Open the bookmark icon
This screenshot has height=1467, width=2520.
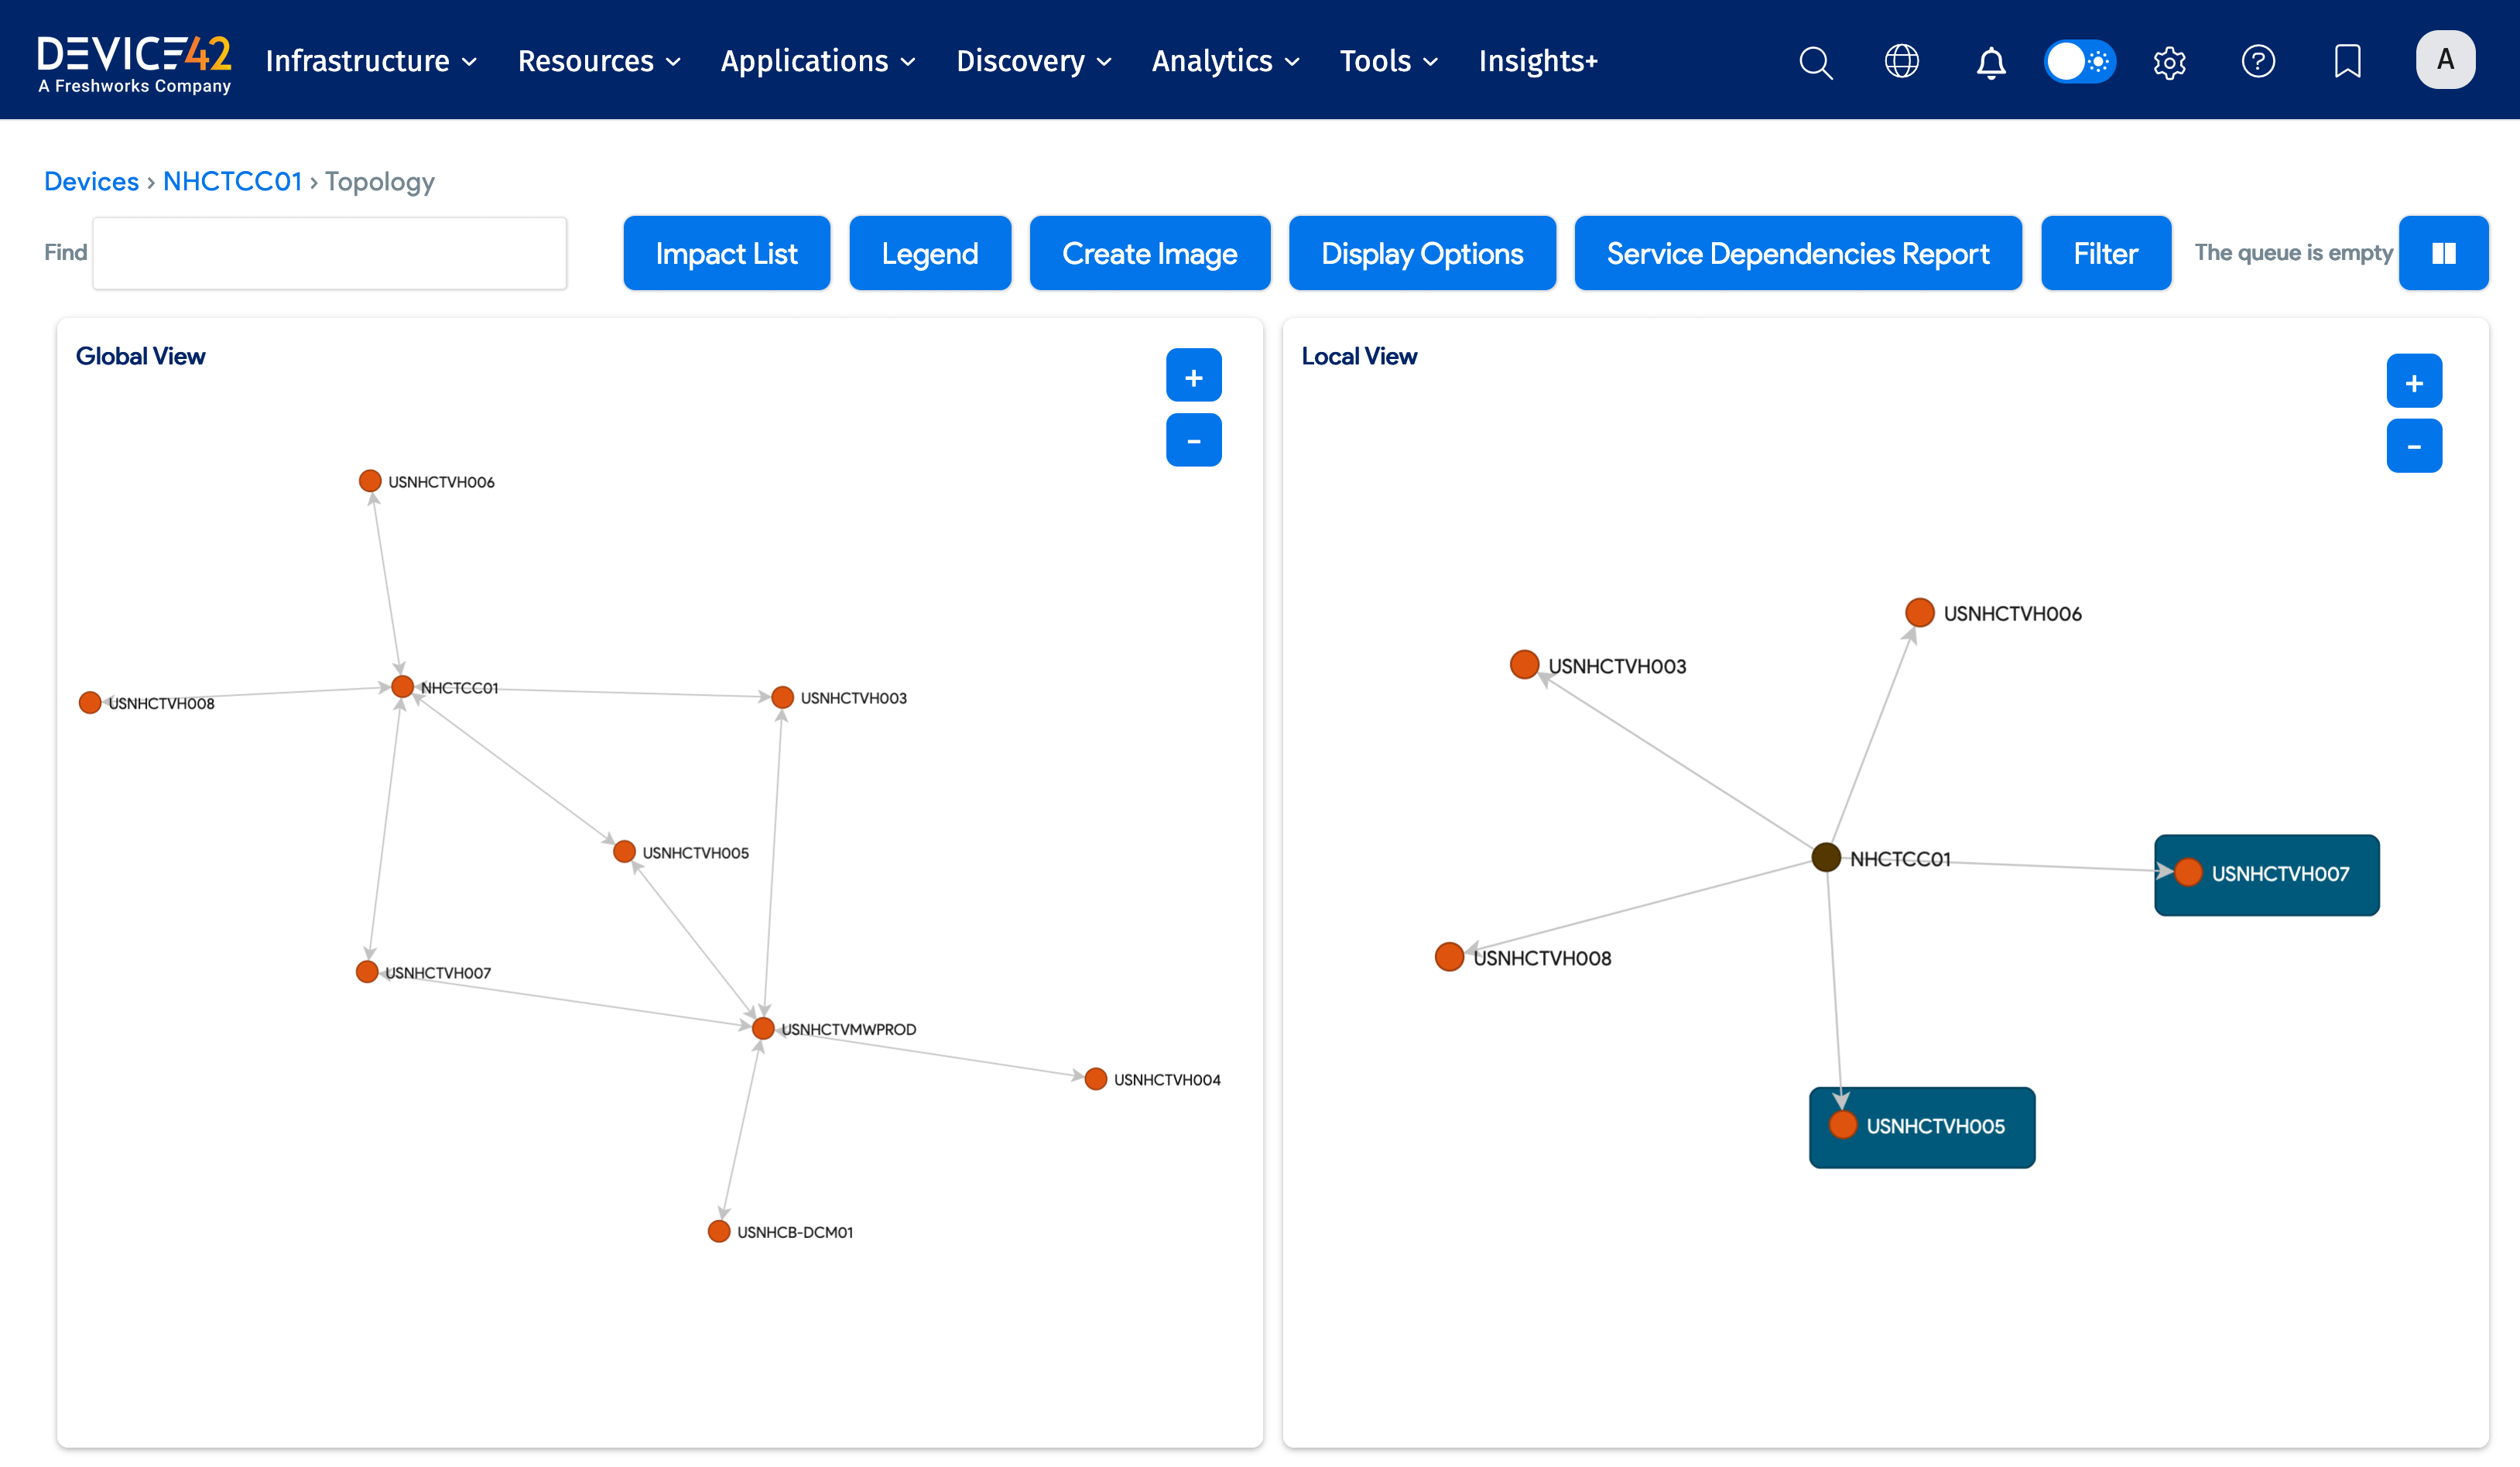pyautogui.click(x=2347, y=62)
